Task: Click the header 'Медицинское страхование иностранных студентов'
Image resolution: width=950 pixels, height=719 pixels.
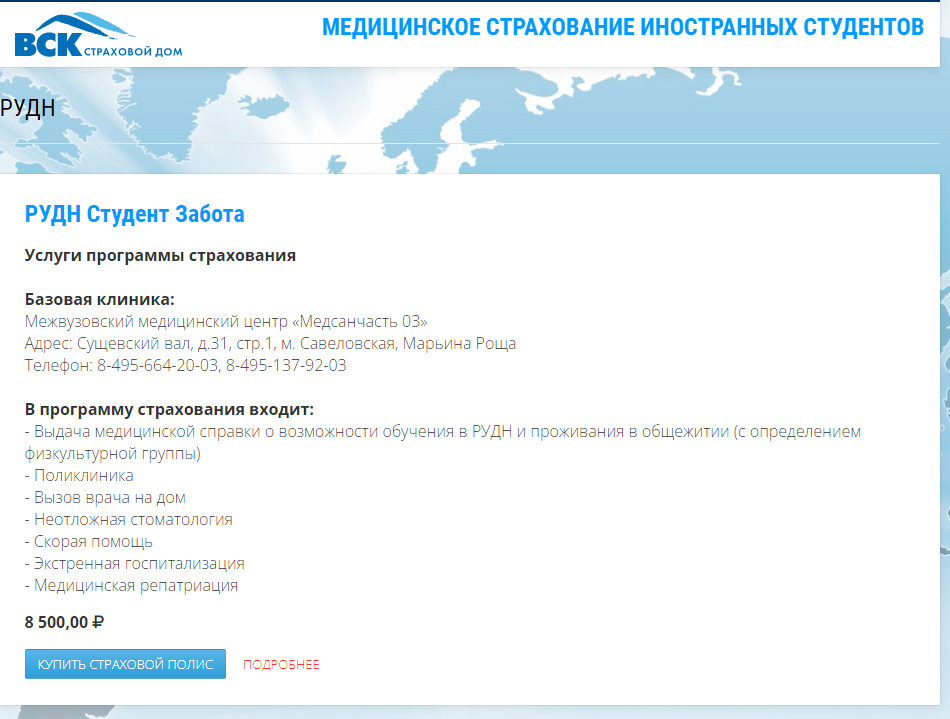Action: [x=623, y=27]
